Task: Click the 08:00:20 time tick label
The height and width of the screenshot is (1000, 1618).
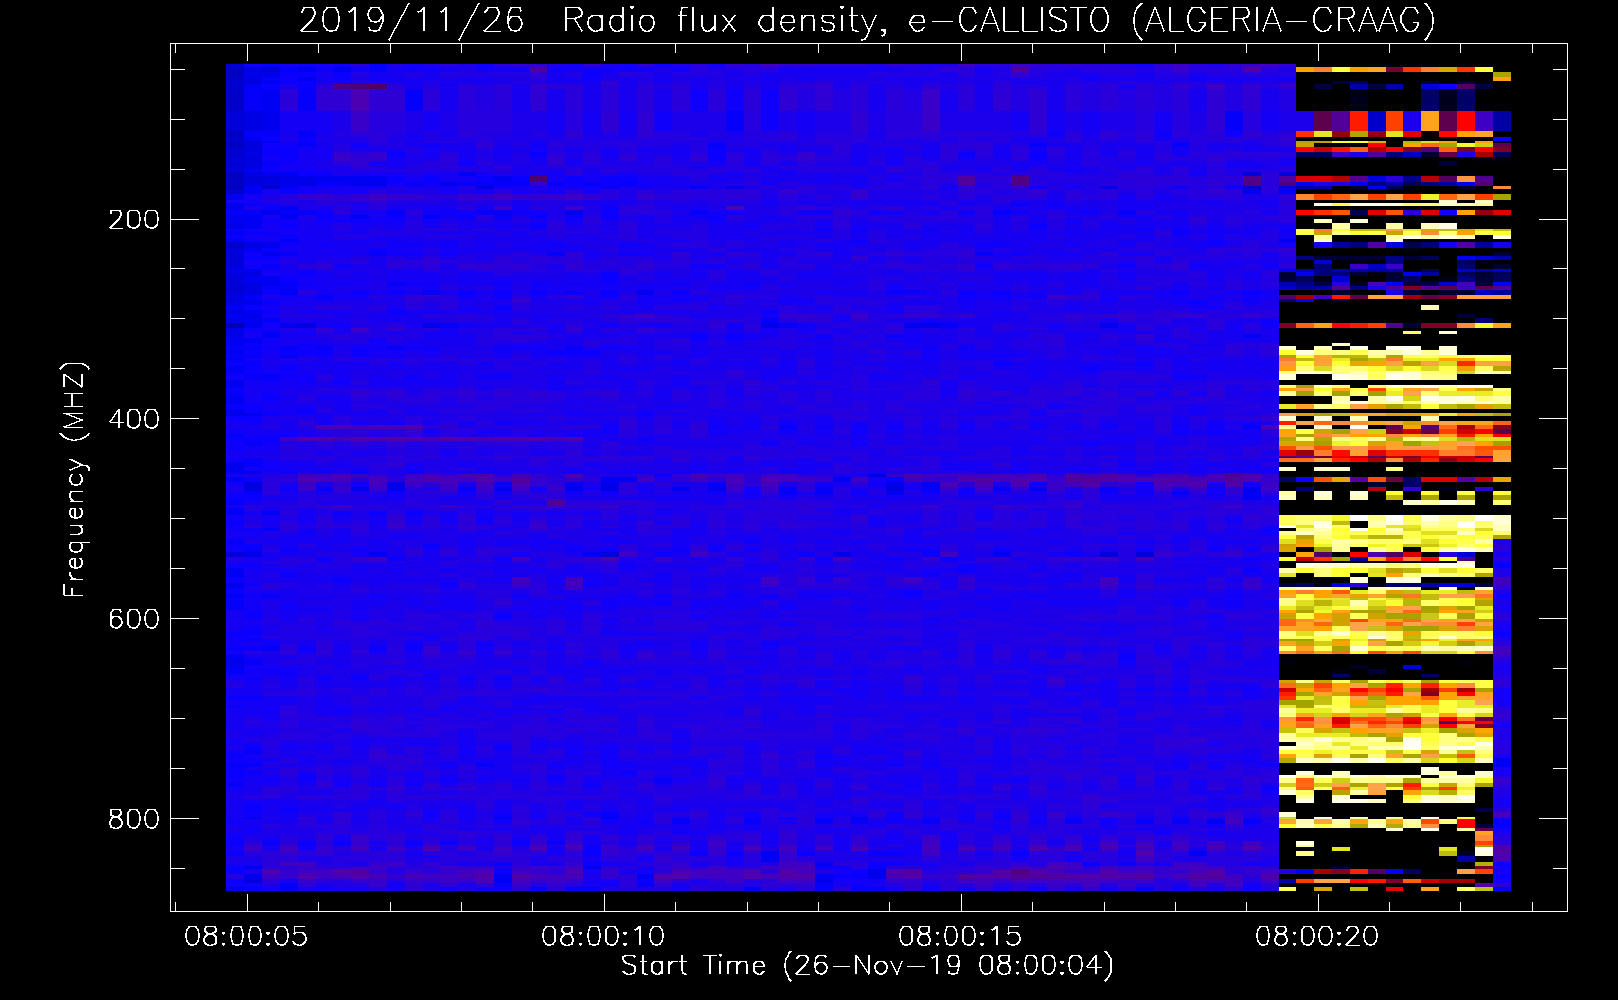Action: 1317,937
